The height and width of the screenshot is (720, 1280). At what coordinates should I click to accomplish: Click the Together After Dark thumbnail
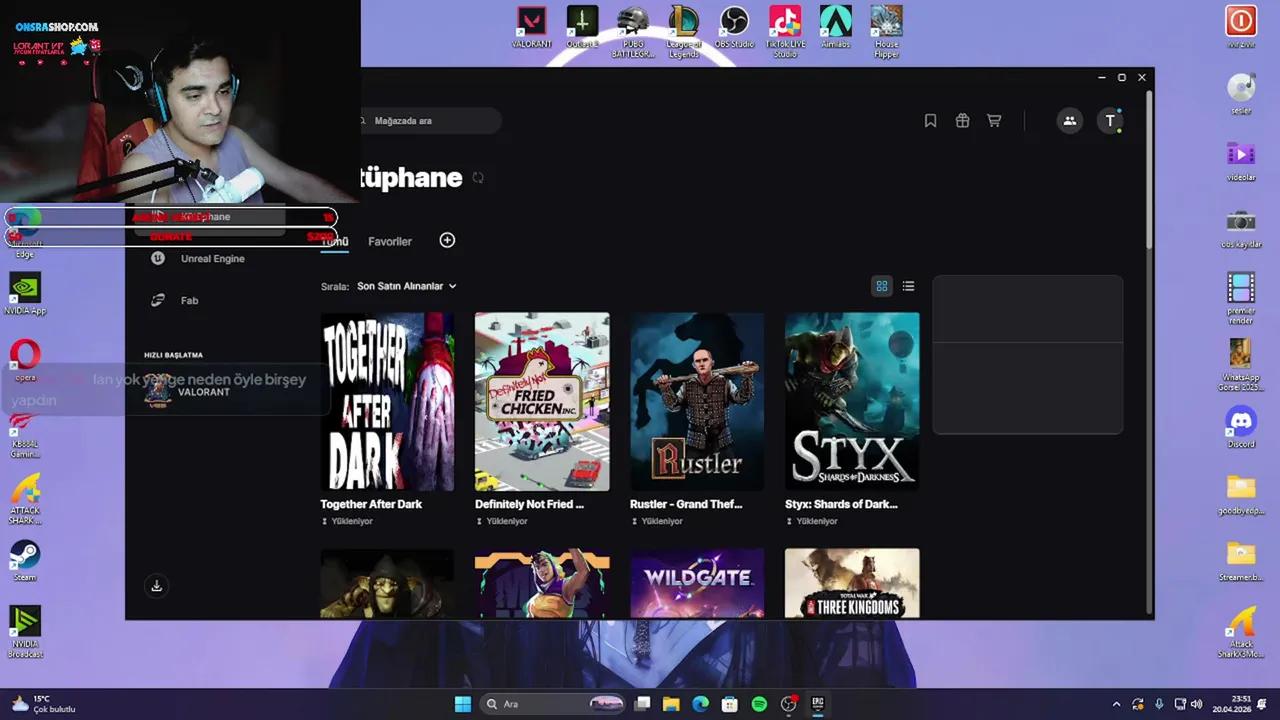pyautogui.click(x=387, y=402)
